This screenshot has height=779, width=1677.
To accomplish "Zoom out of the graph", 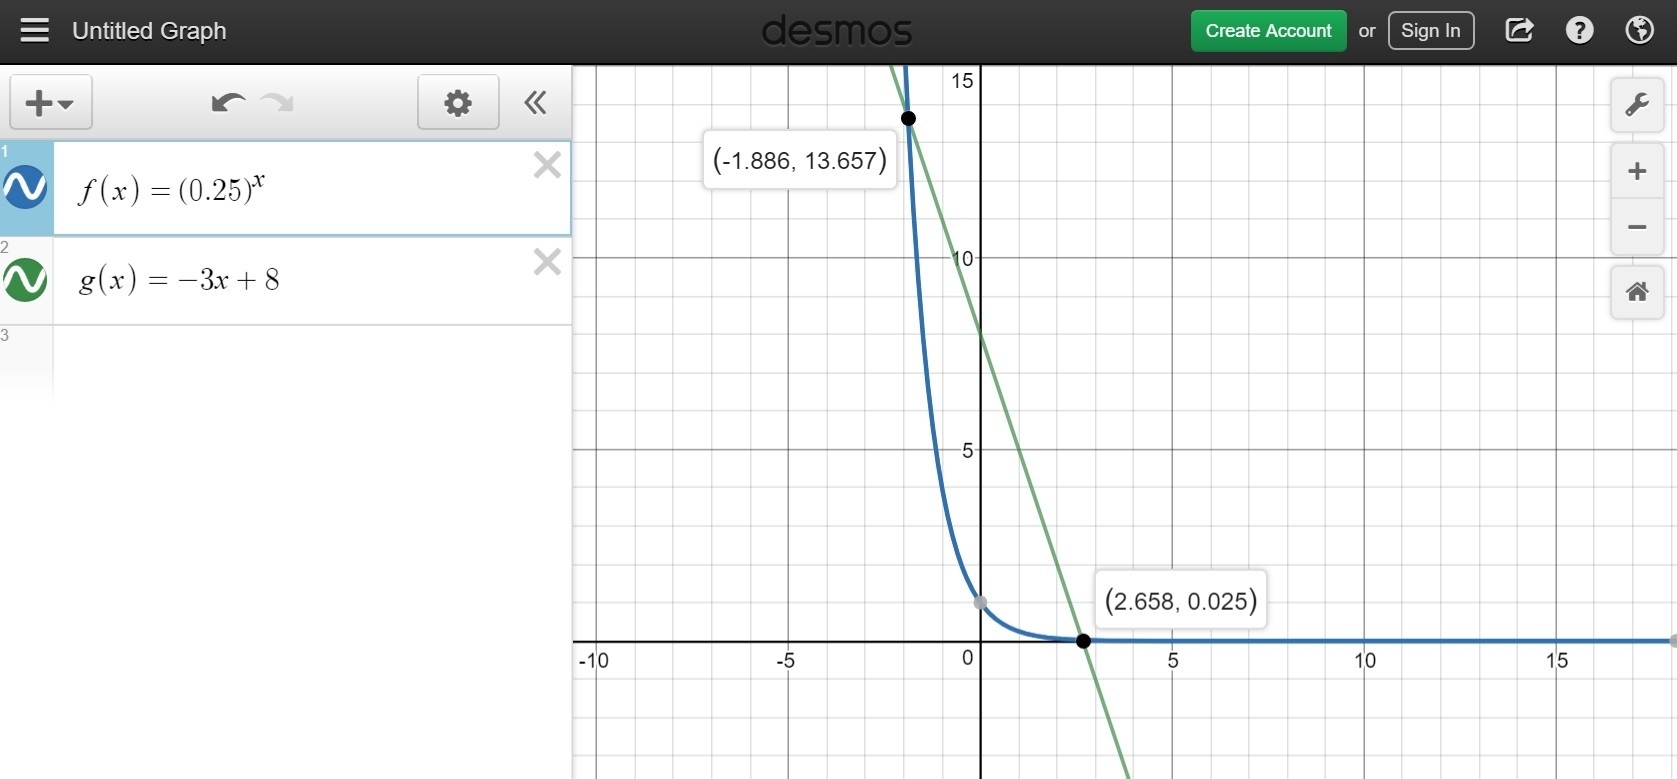I will tap(1637, 227).
